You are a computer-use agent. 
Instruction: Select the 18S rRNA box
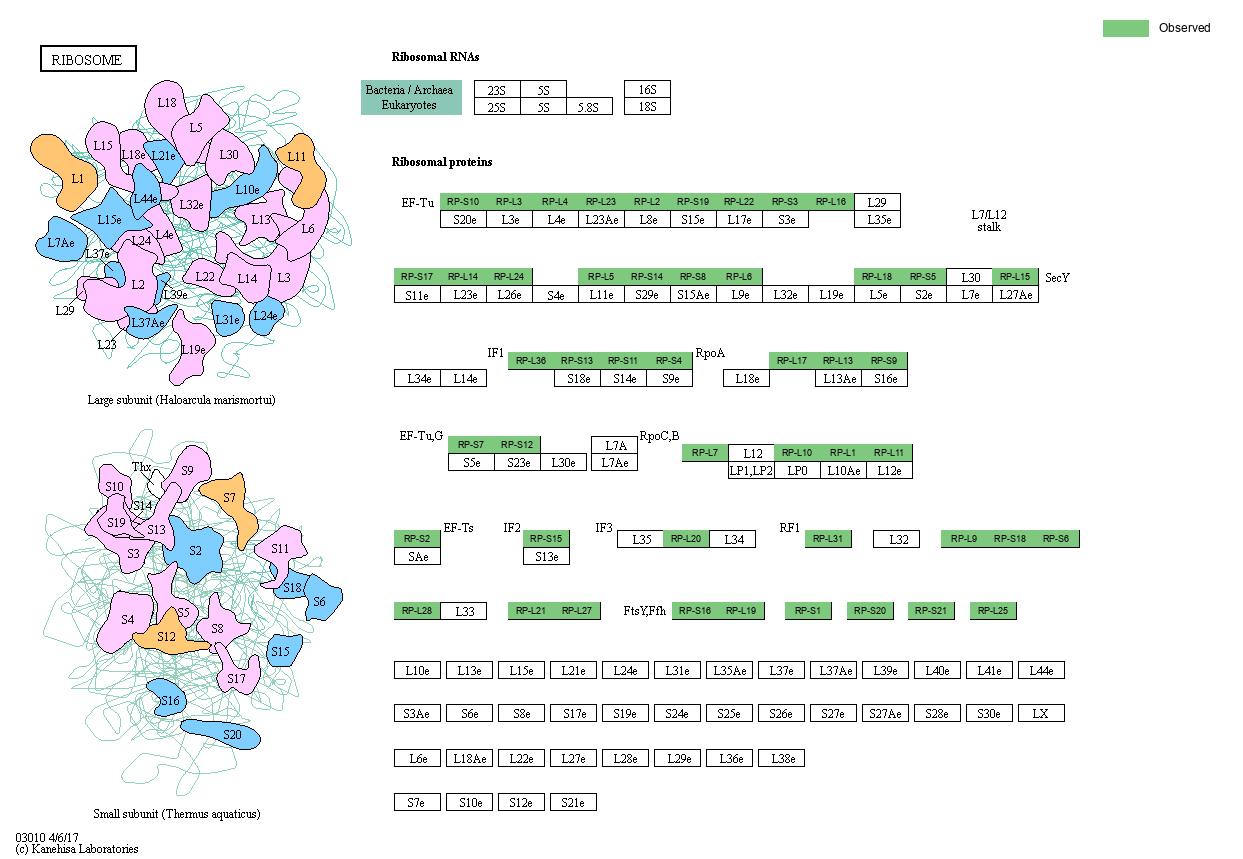[x=647, y=106]
